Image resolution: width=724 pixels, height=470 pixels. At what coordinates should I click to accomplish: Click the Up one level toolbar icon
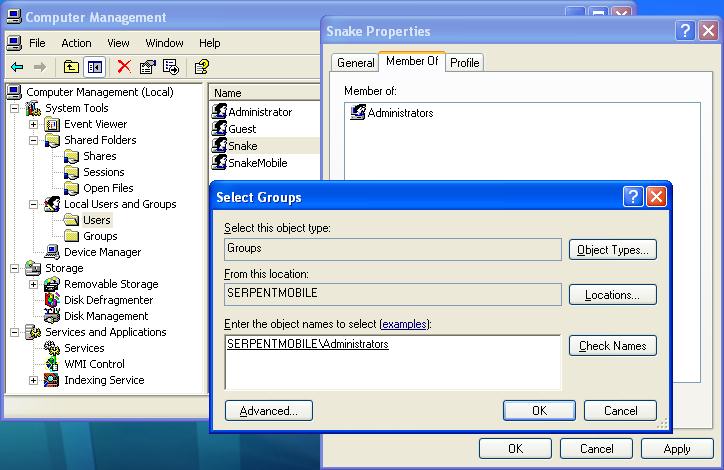point(71,67)
